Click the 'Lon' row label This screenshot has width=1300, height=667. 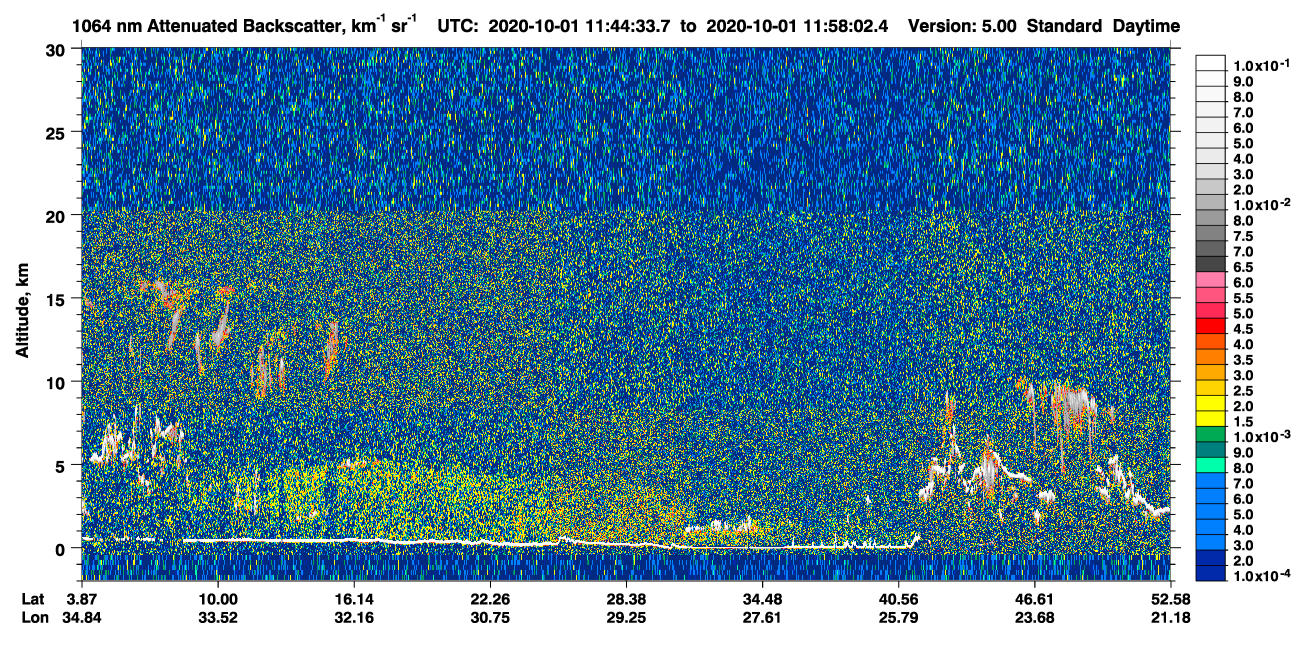[34, 617]
